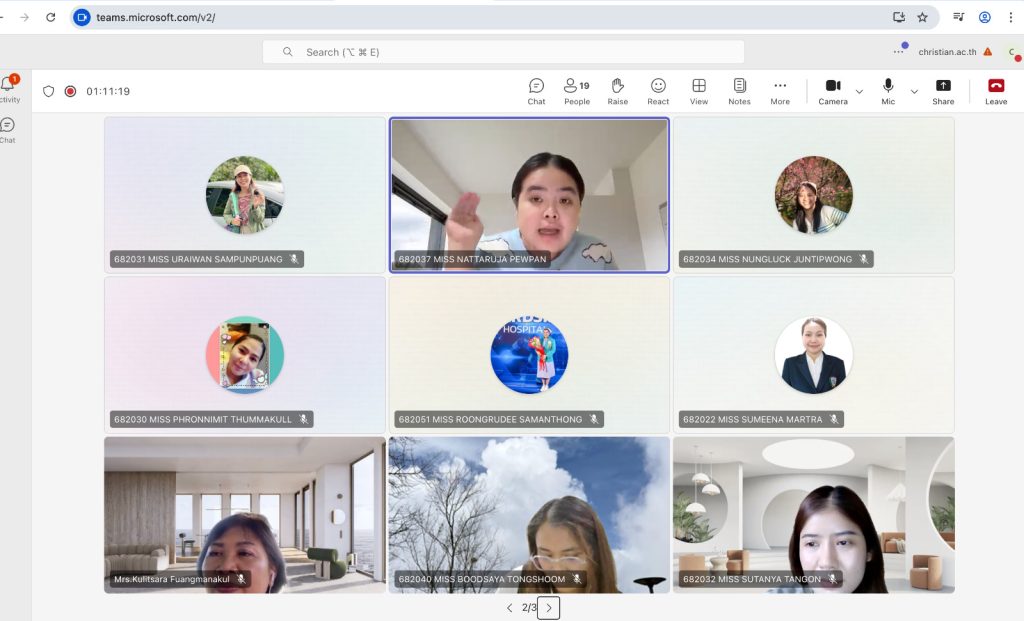This screenshot has width=1024, height=621.
Task: Click the shield meeting security icon
Action: point(48,91)
